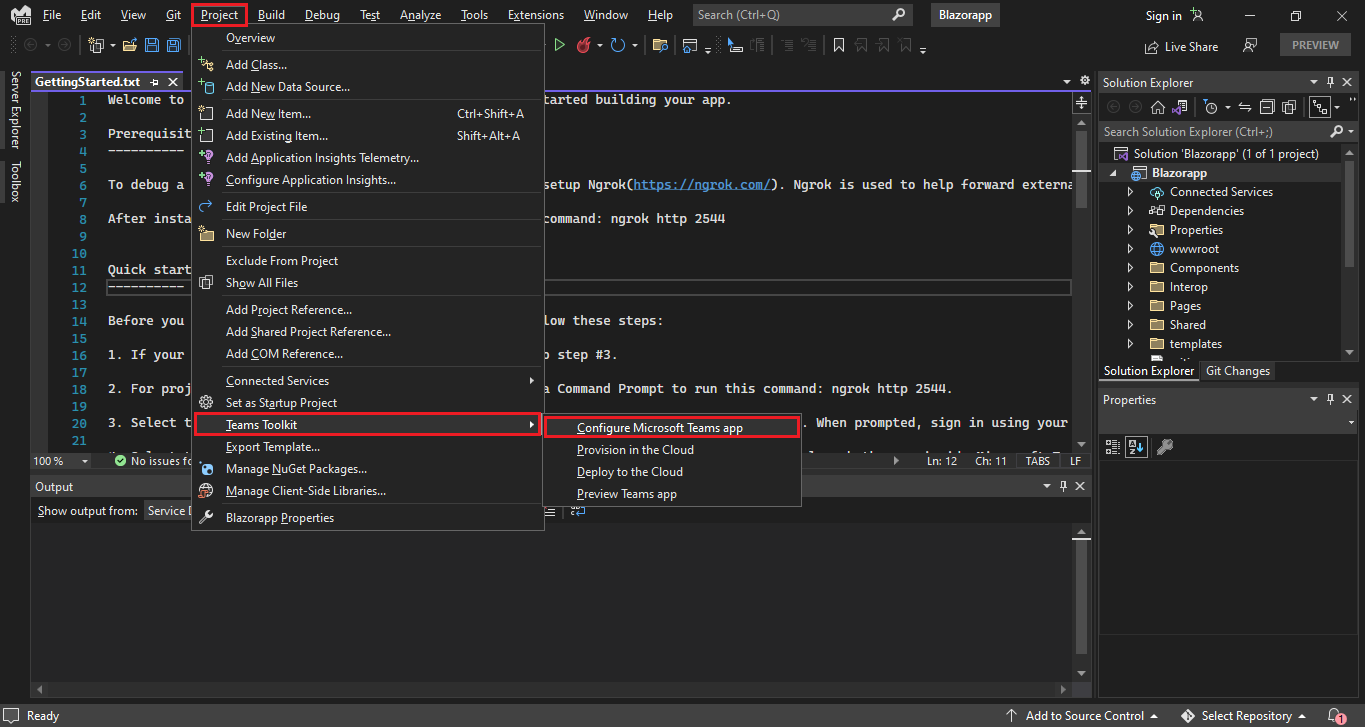
Task: Toggle Show All Files in Solution Explorer
Action: pyautogui.click(x=1289, y=107)
